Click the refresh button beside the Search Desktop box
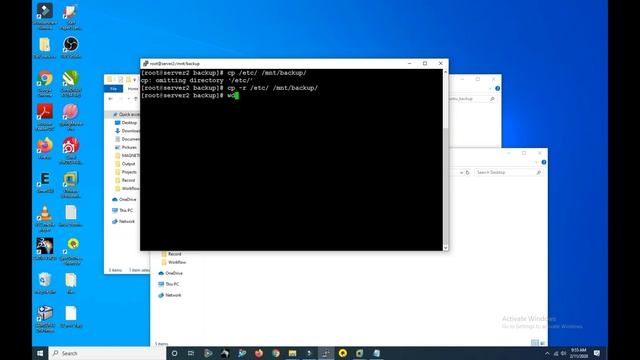This screenshot has height=360, width=640. tap(468, 173)
